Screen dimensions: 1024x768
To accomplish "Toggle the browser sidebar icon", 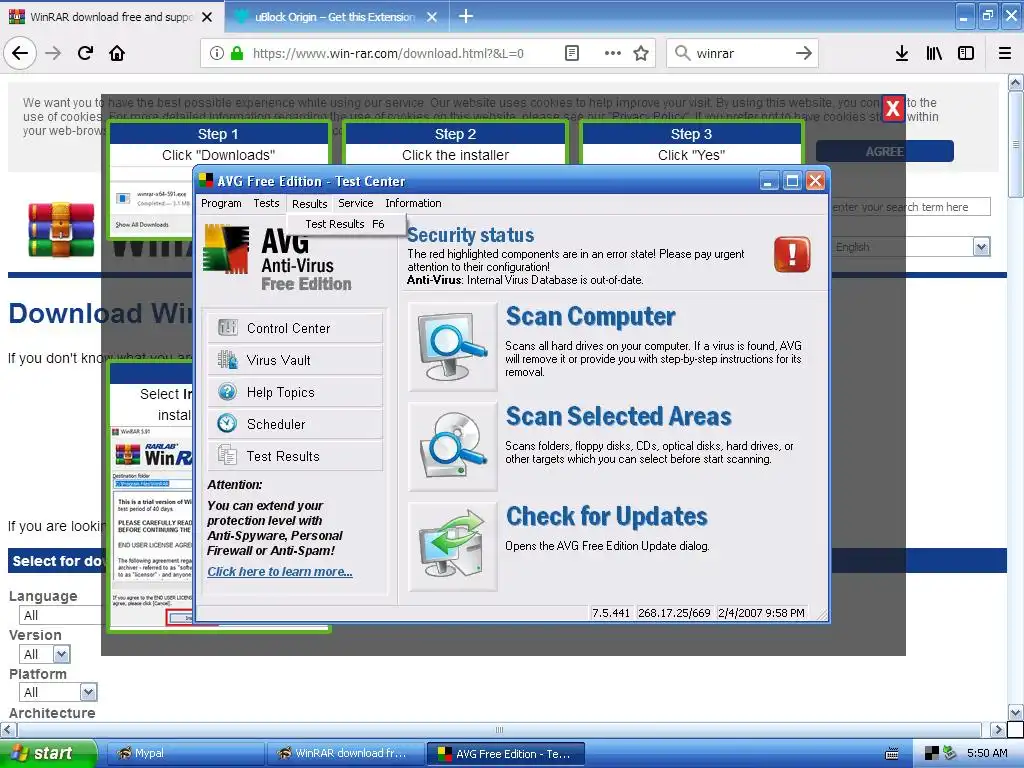I will coord(966,54).
